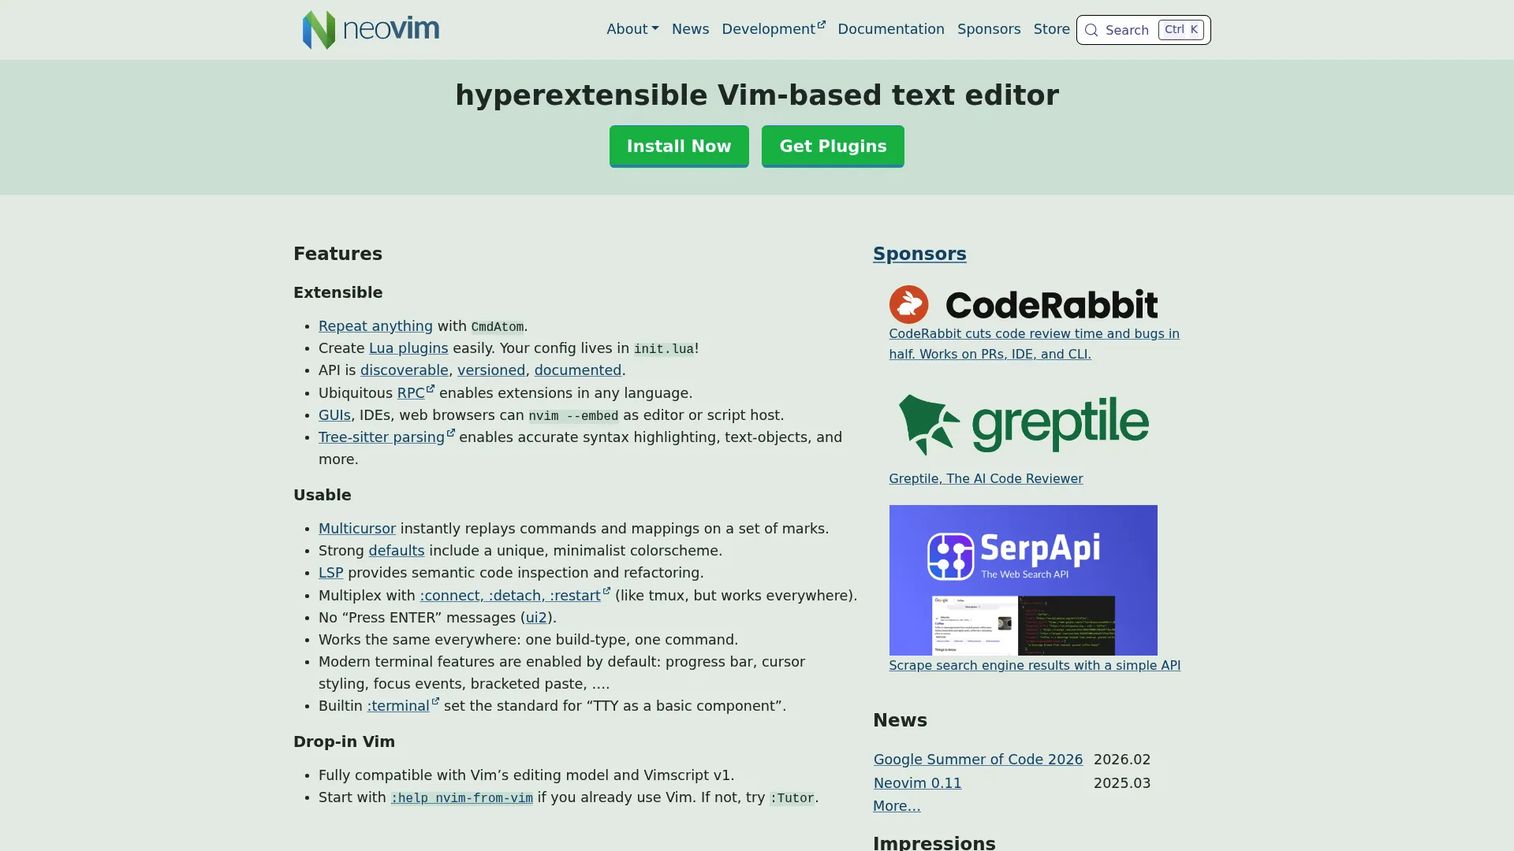Open the More… news link

point(897,806)
